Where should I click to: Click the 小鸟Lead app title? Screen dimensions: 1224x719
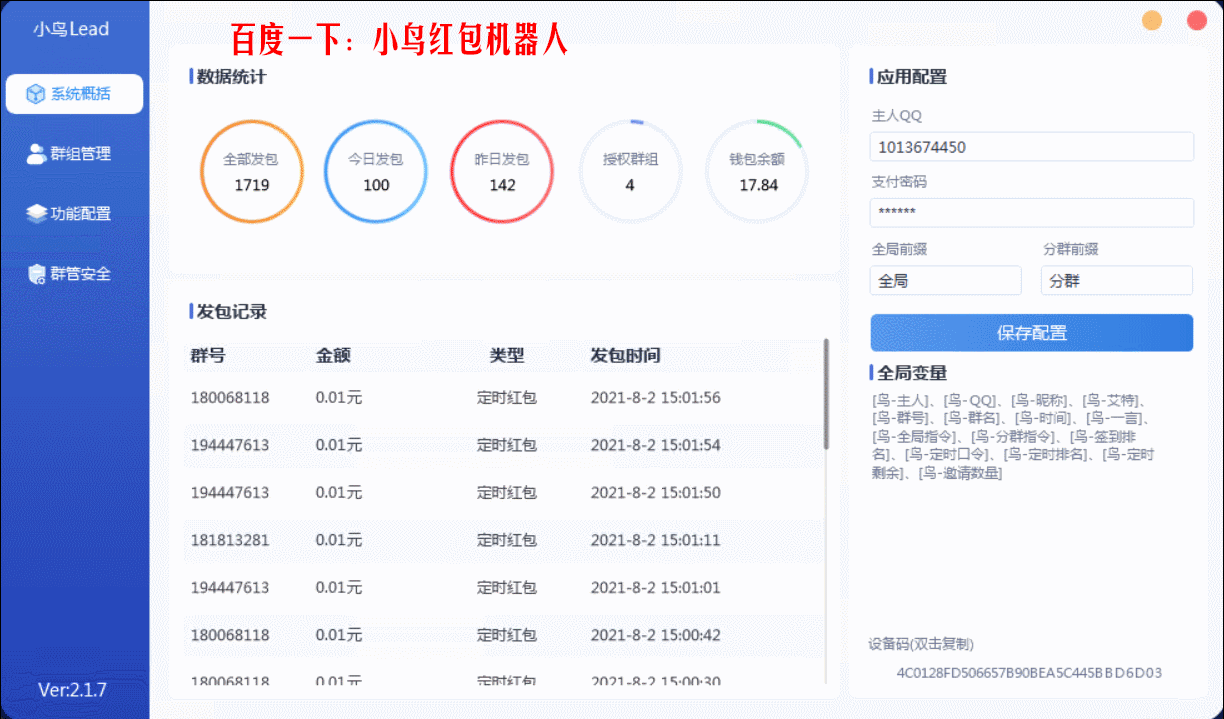[x=71, y=29]
